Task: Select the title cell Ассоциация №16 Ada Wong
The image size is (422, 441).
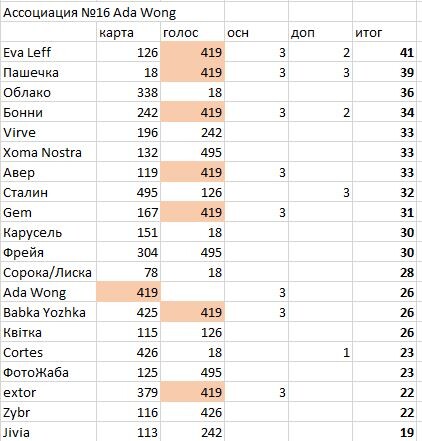Action: click(112, 12)
